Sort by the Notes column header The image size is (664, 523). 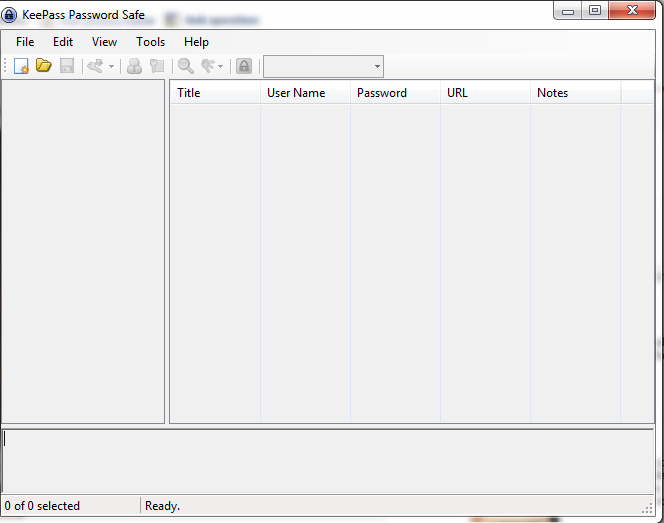click(575, 93)
